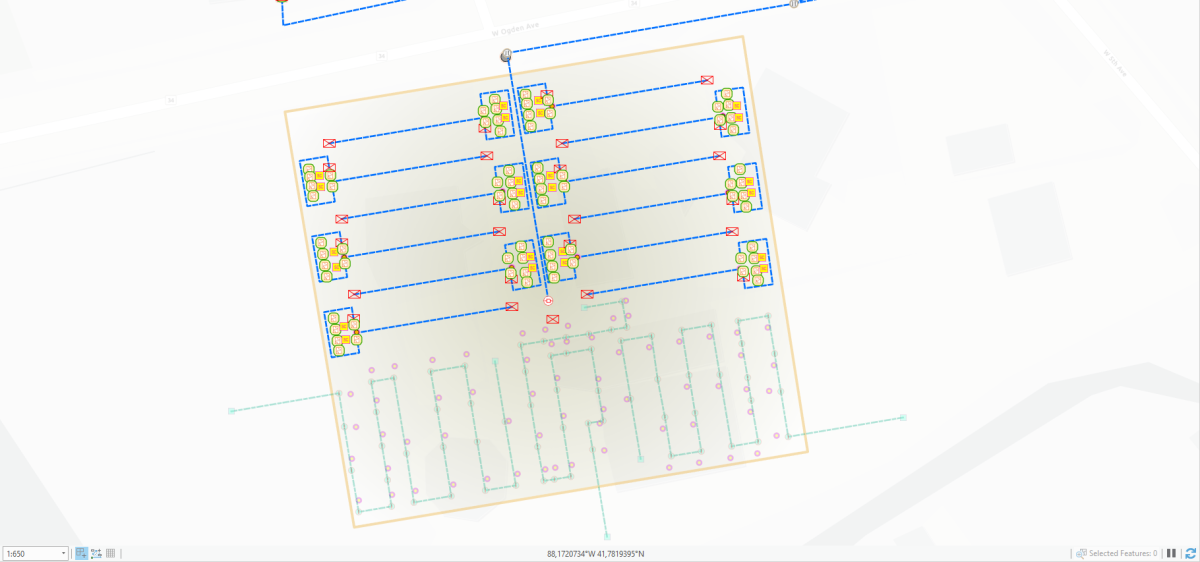This screenshot has height=562, width=1200.
Task: Click the constraints/inference icon beside snapping
Action: point(96,553)
